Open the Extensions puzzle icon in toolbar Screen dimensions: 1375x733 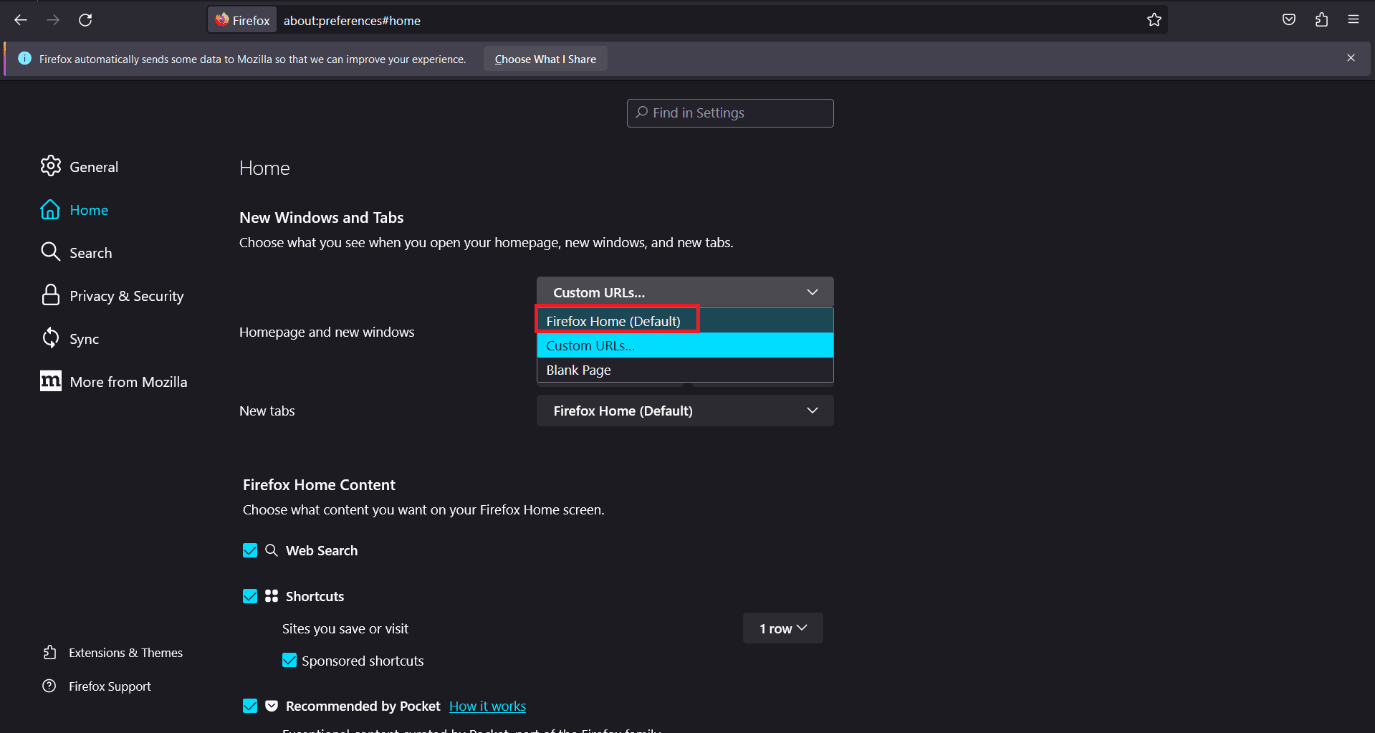[1322, 20]
